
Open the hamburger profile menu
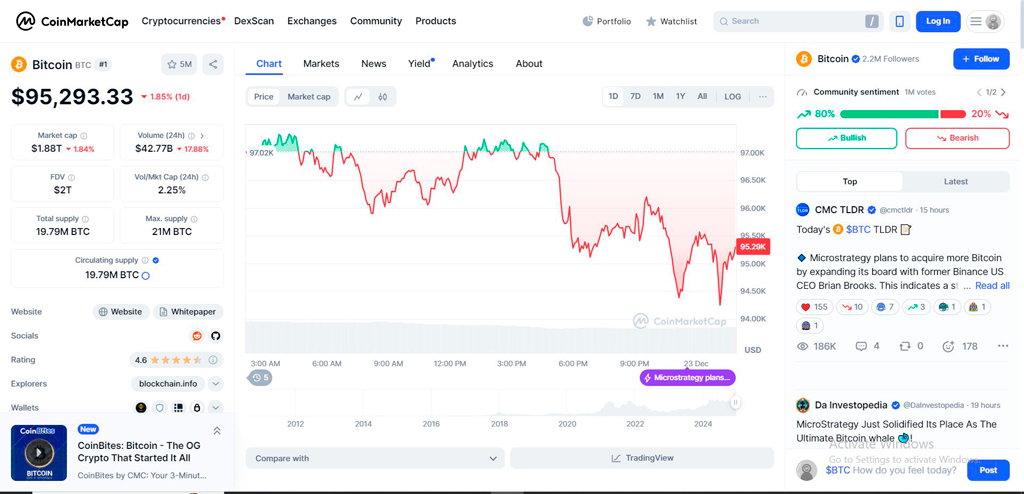(985, 22)
